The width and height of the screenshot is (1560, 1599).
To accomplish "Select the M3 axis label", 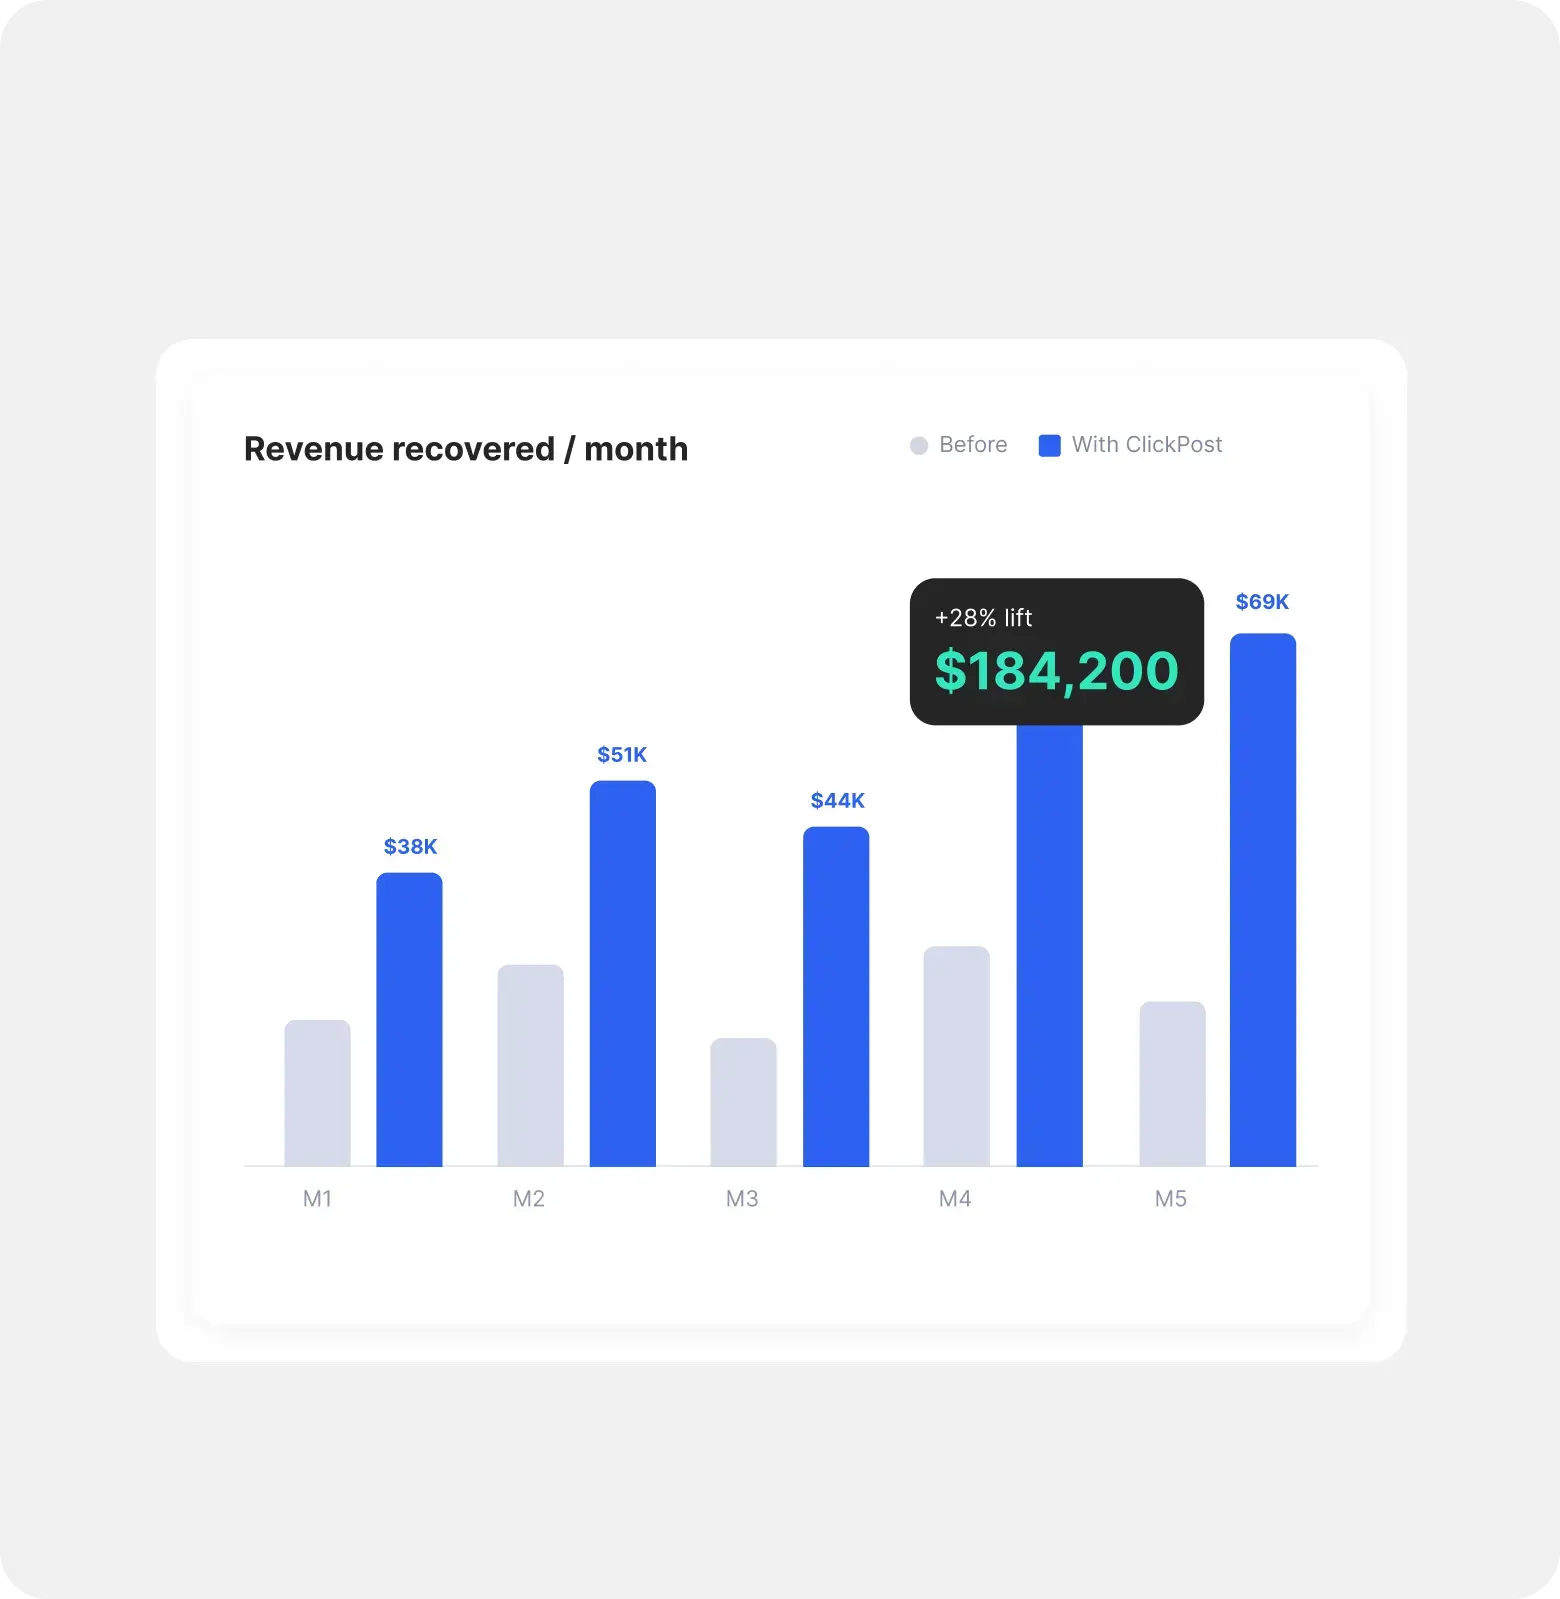I will click(x=742, y=1199).
